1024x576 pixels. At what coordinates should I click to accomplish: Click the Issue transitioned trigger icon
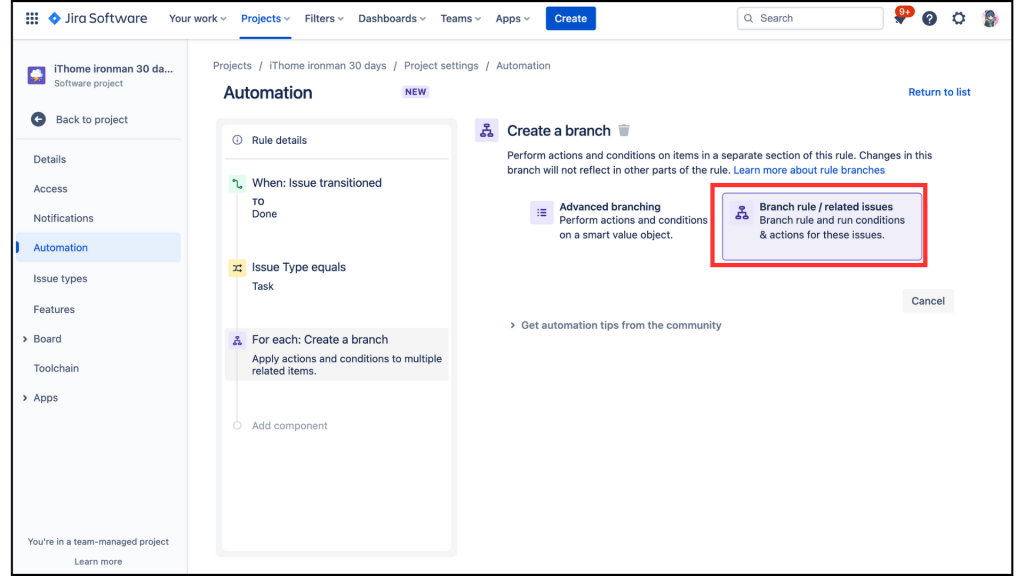point(237,184)
